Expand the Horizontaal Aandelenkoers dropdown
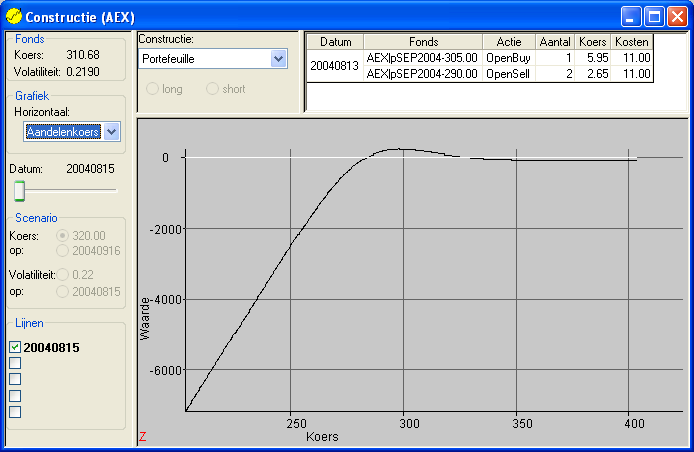The image size is (694, 452). [x=112, y=132]
